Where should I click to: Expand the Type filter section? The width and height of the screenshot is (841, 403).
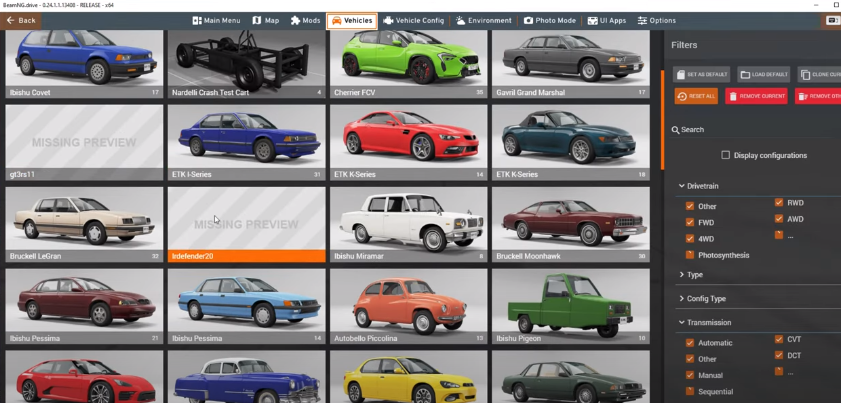click(x=691, y=274)
